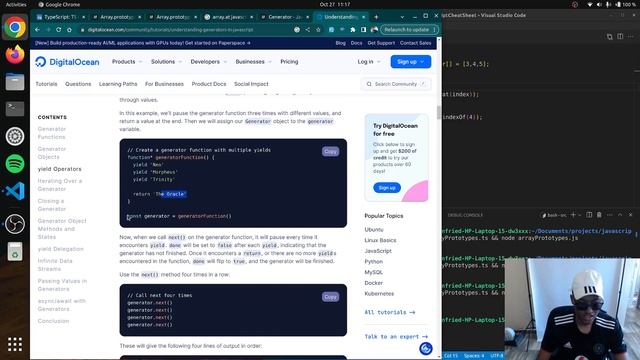This screenshot has height=360, width=640.
Task: Switch to the Generator tab
Action: [x=284, y=17]
